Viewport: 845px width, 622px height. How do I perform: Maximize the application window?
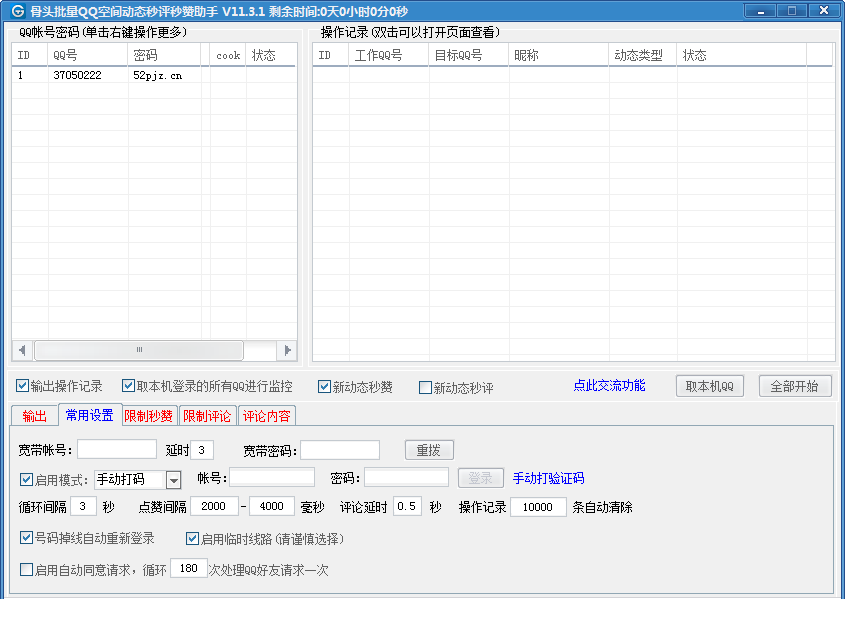(x=792, y=11)
